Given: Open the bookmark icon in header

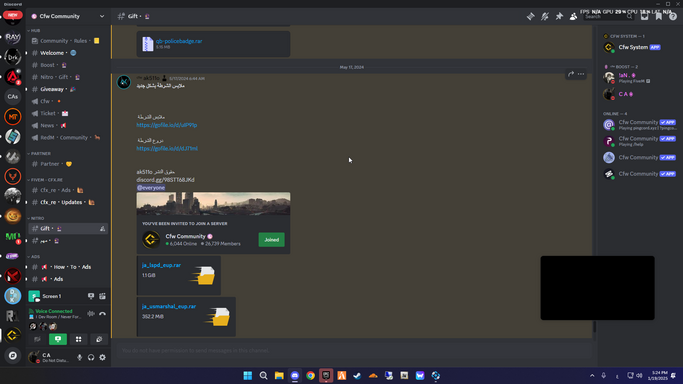Looking at the screenshot, I should [659, 17].
